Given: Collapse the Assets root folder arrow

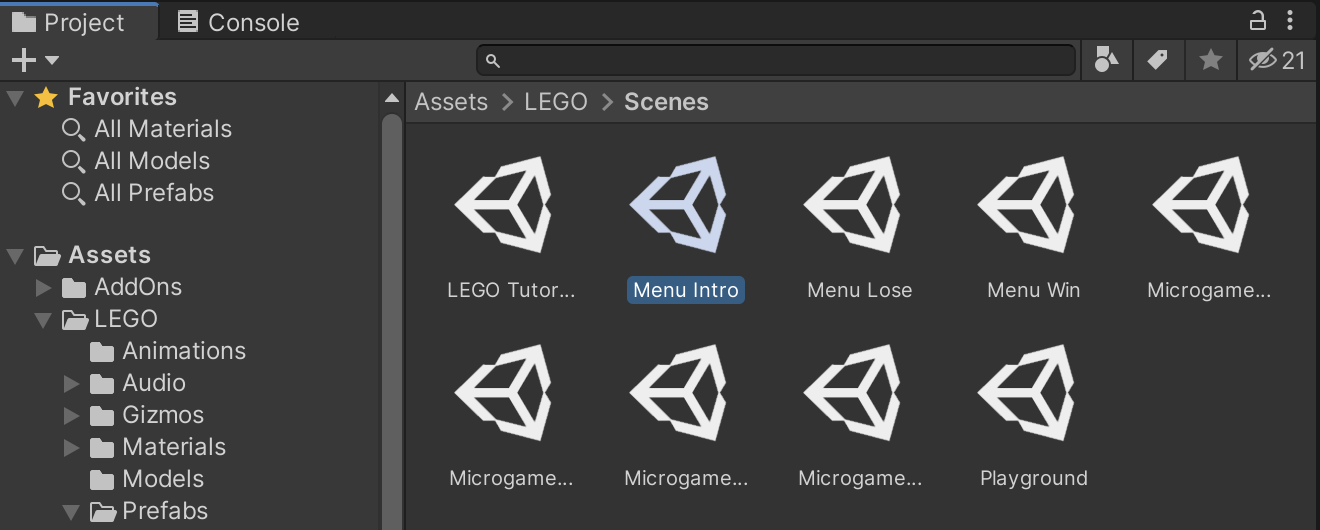Looking at the screenshot, I should click(15, 256).
